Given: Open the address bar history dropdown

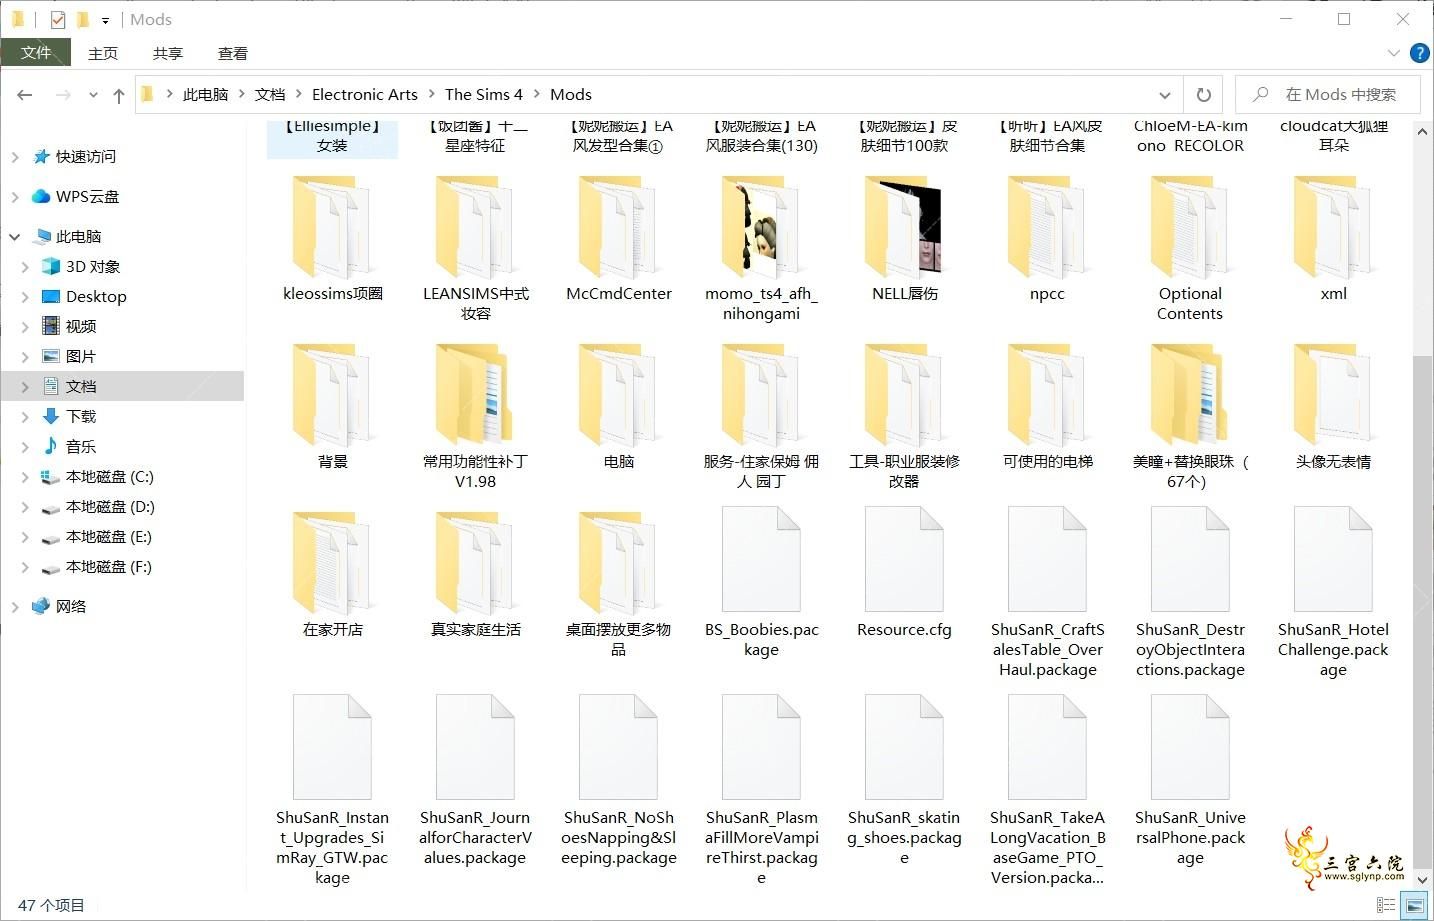Looking at the screenshot, I should coord(1165,95).
